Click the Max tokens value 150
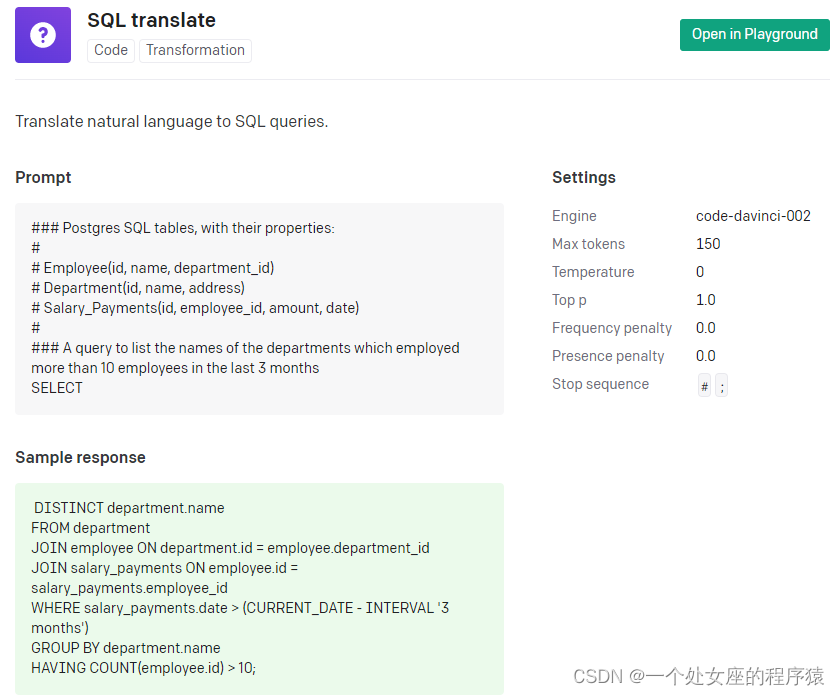This screenshot has width=840, height=695. [708, 244]
